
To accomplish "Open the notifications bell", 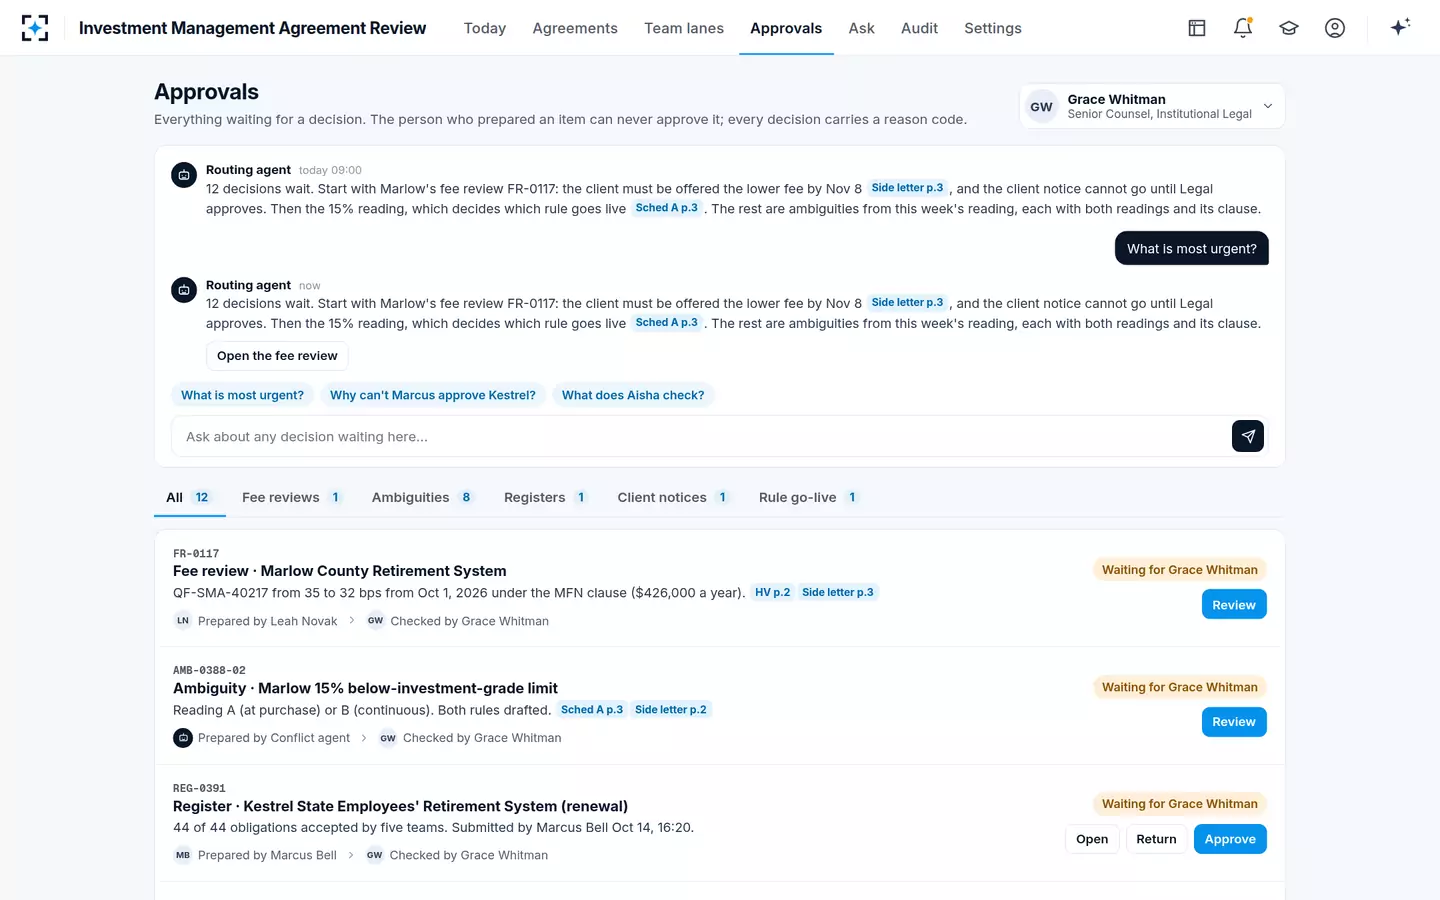I will click(x=1243, y=28).
